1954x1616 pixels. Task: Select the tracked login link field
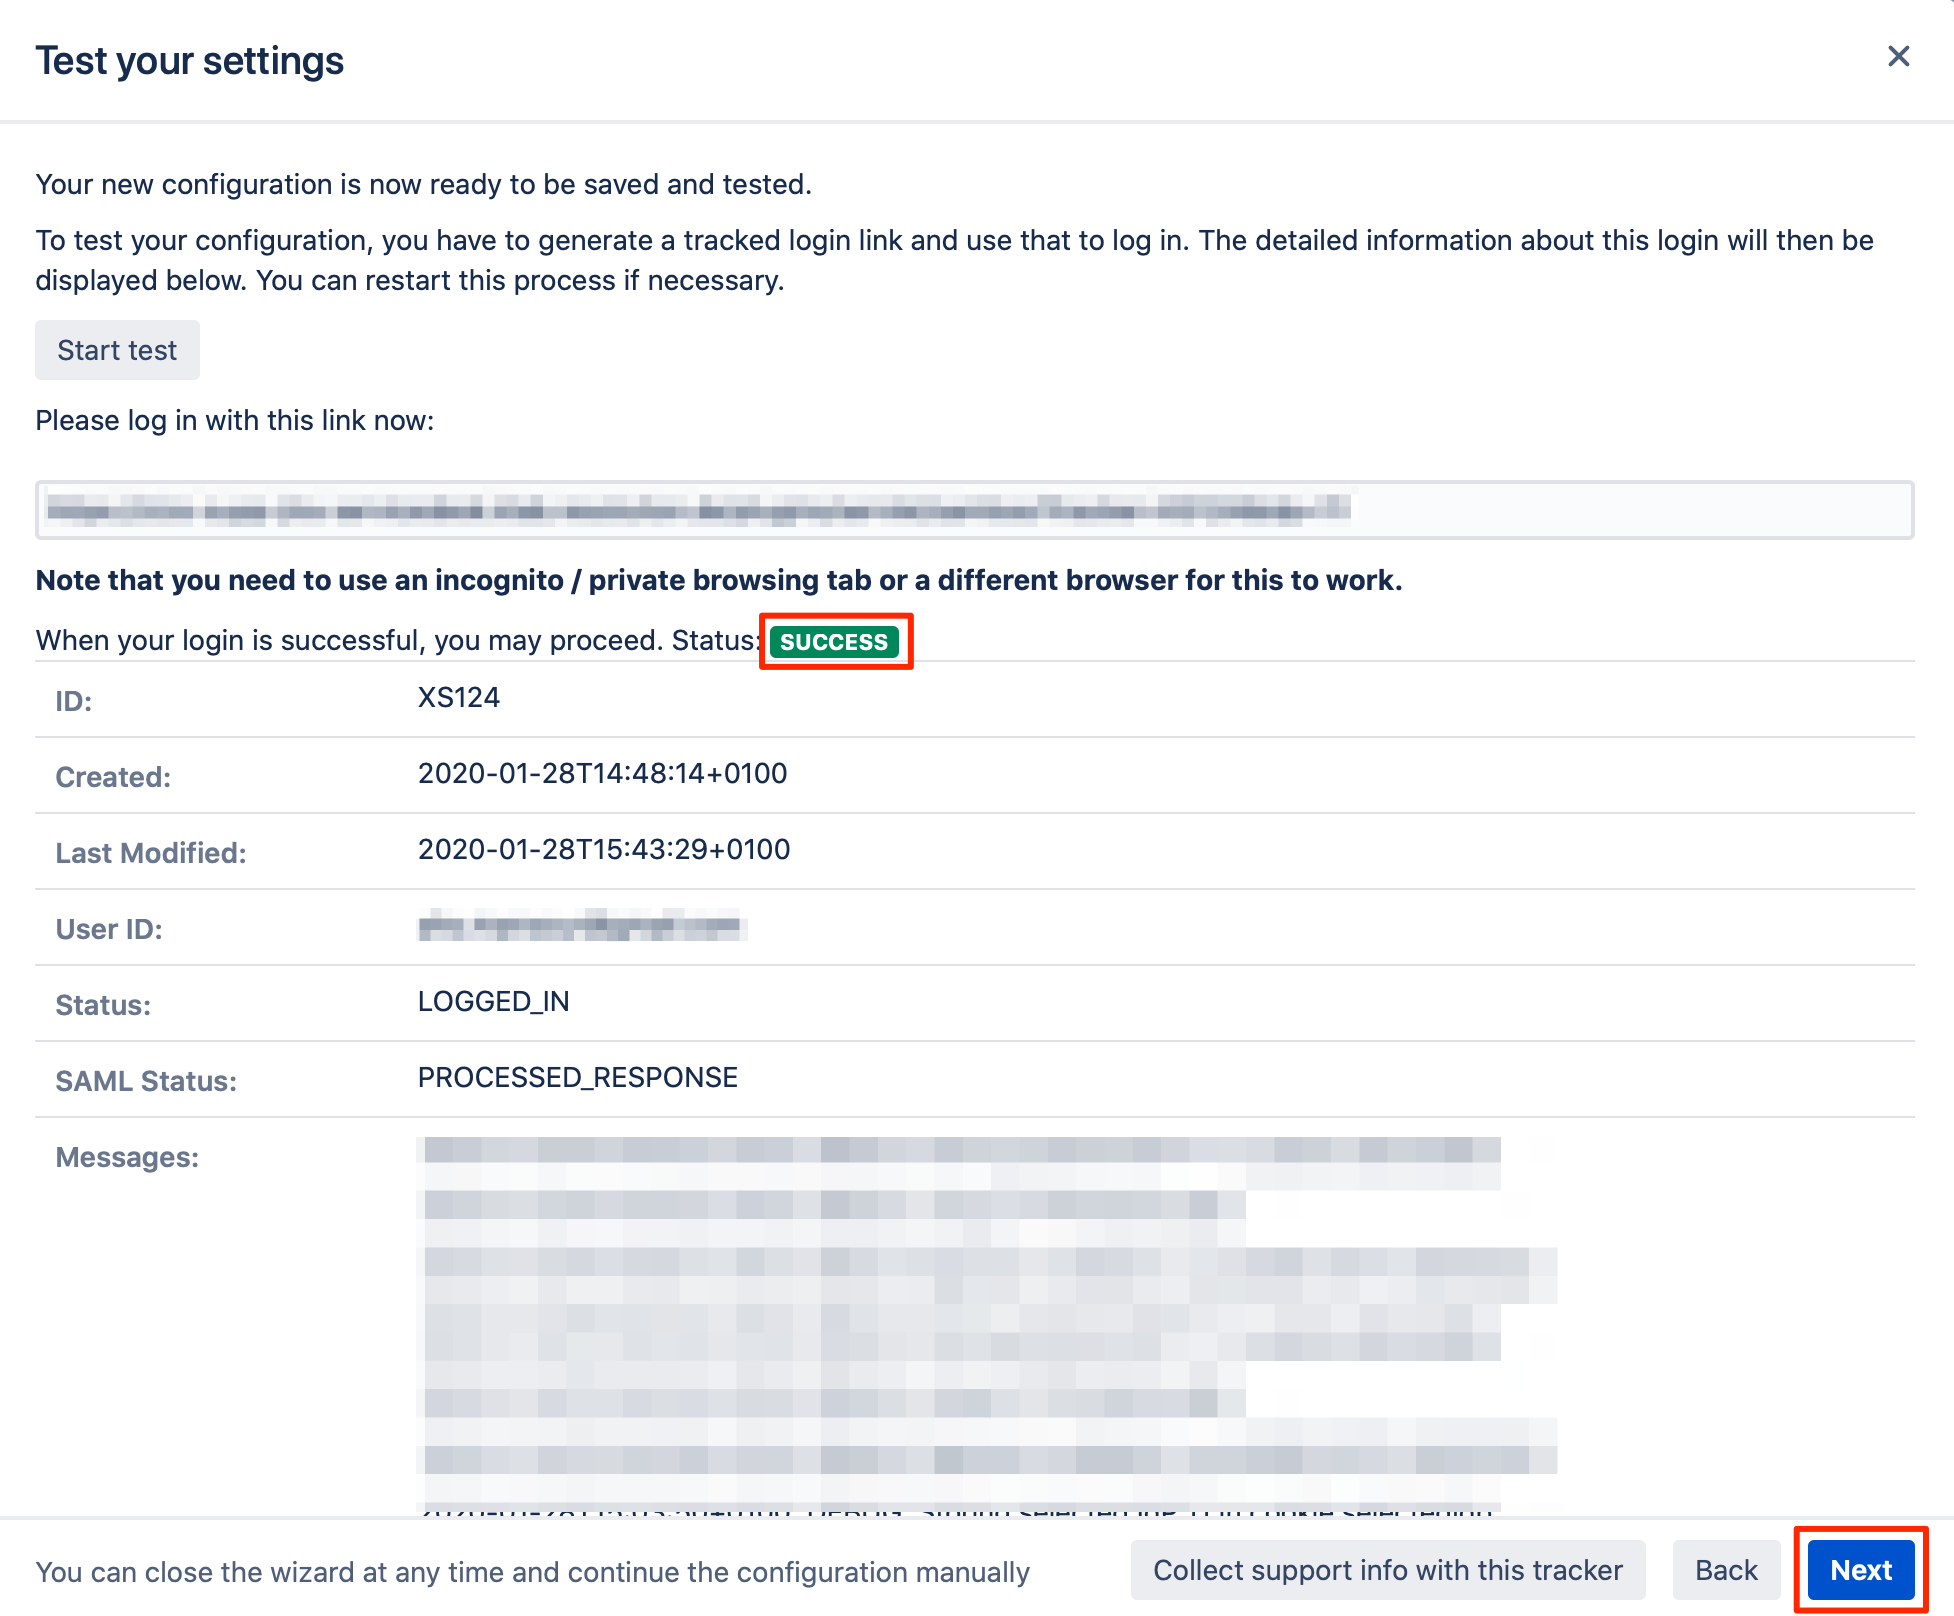coord(974,510)
